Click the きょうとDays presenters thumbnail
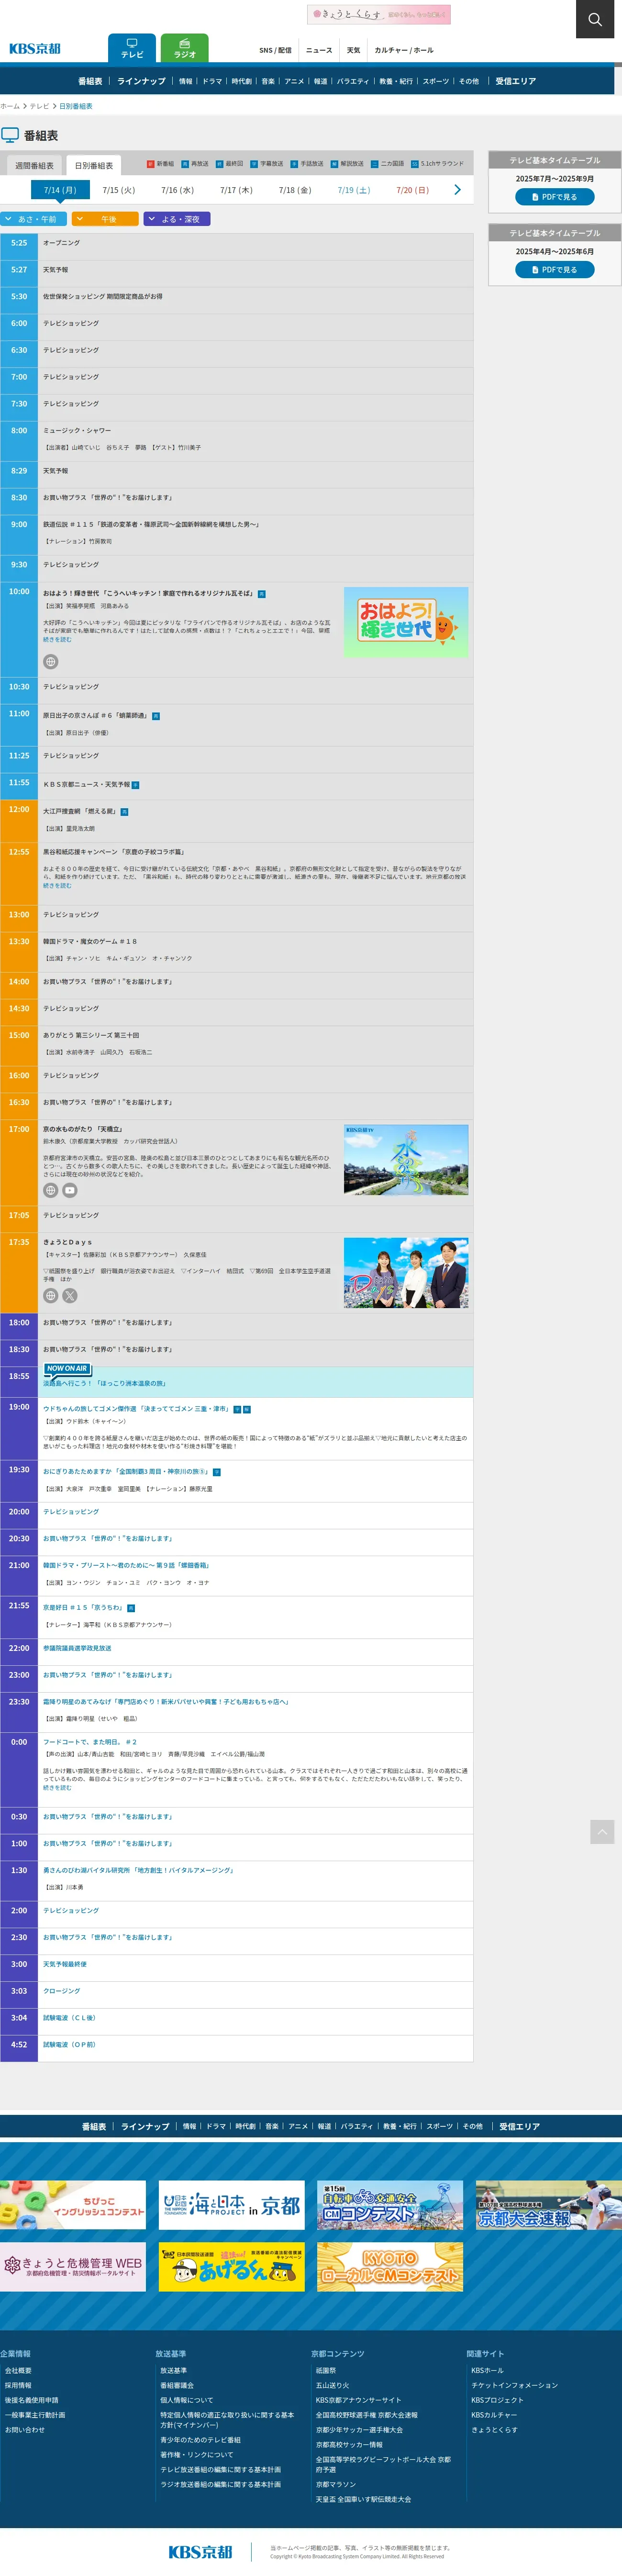This screenshot has width=622, height=2576. click(x=406, y=1273)
